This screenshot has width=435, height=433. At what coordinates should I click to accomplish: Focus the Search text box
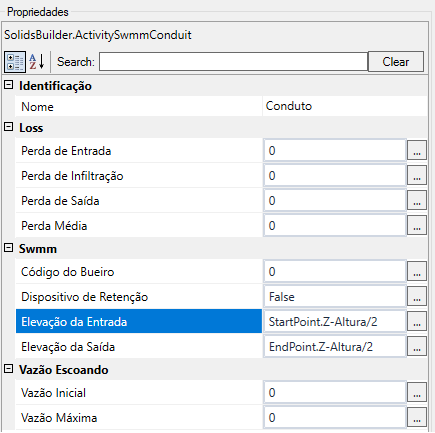(233, 62)
